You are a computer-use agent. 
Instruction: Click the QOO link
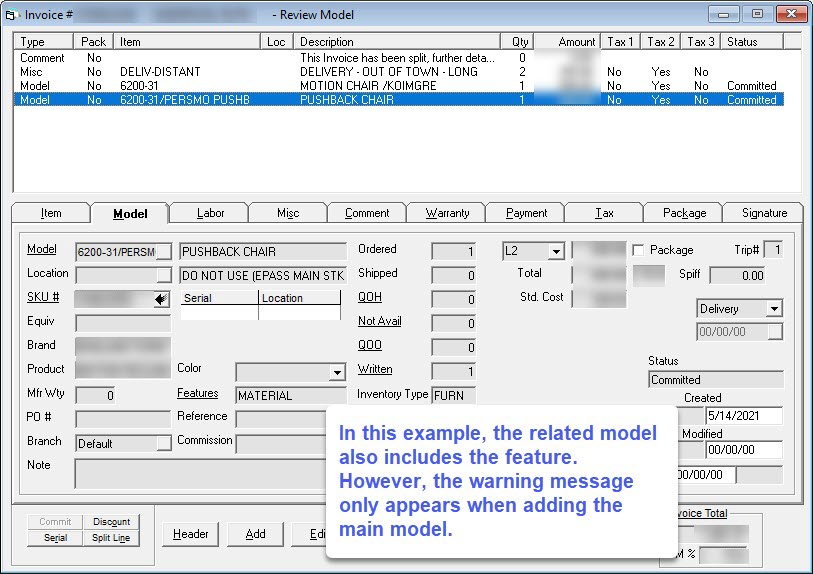tap(370, 345)
